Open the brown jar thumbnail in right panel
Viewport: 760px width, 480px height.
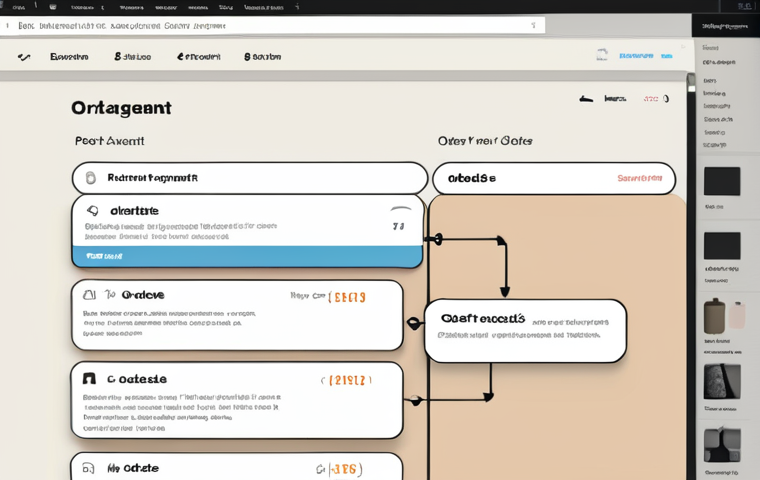(714, 316)
